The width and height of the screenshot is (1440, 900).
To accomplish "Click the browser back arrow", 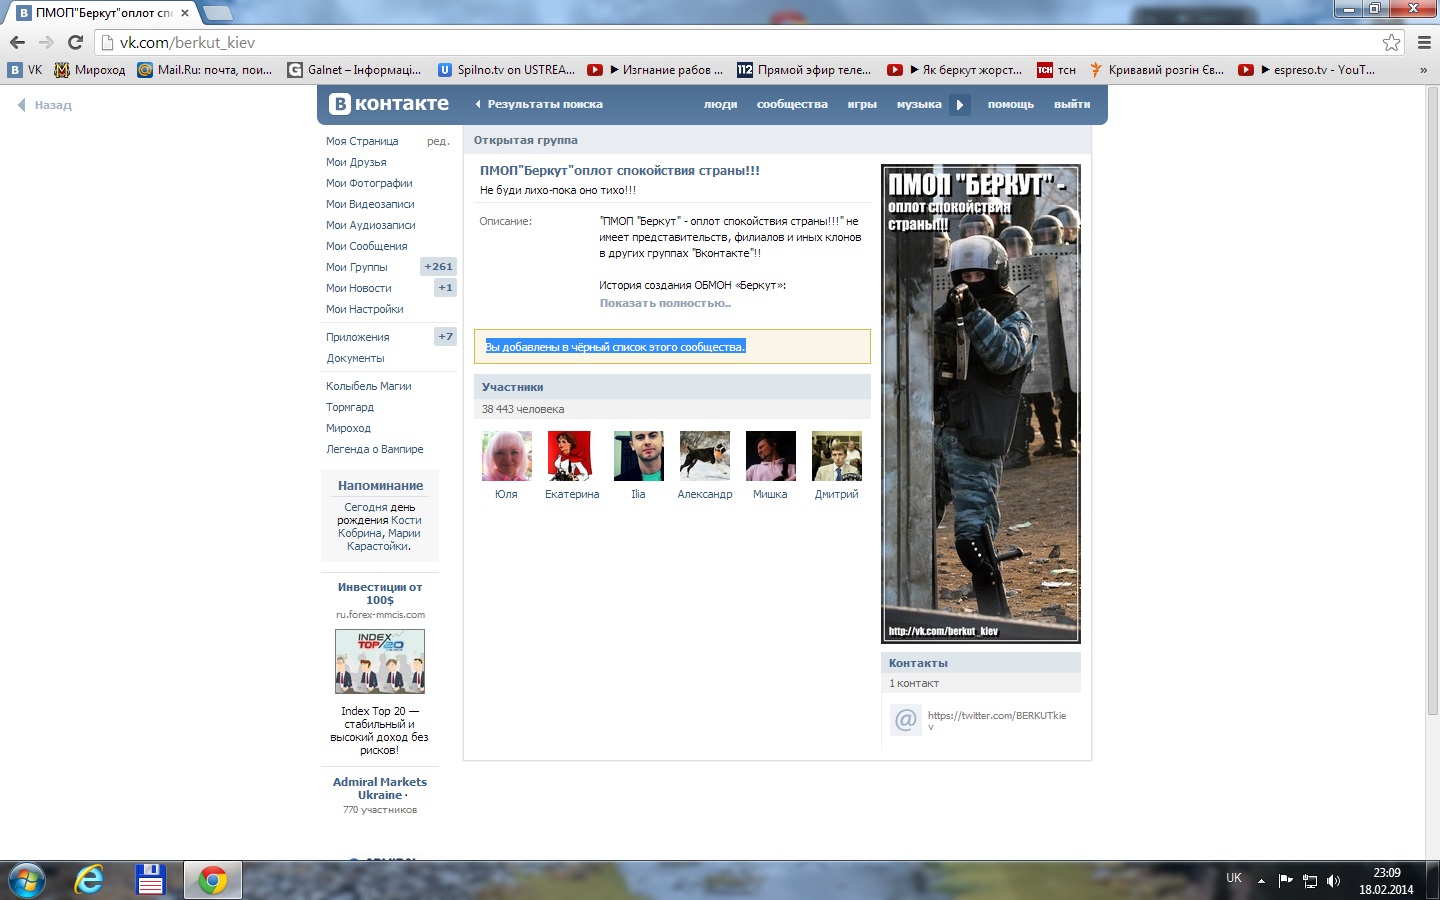I will coord(17,42).
